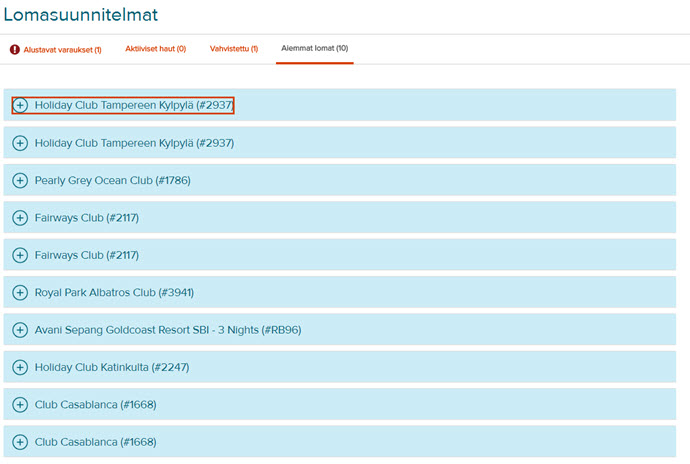Select the Alemmat lomat (10) tab

[x=315, y=48]
